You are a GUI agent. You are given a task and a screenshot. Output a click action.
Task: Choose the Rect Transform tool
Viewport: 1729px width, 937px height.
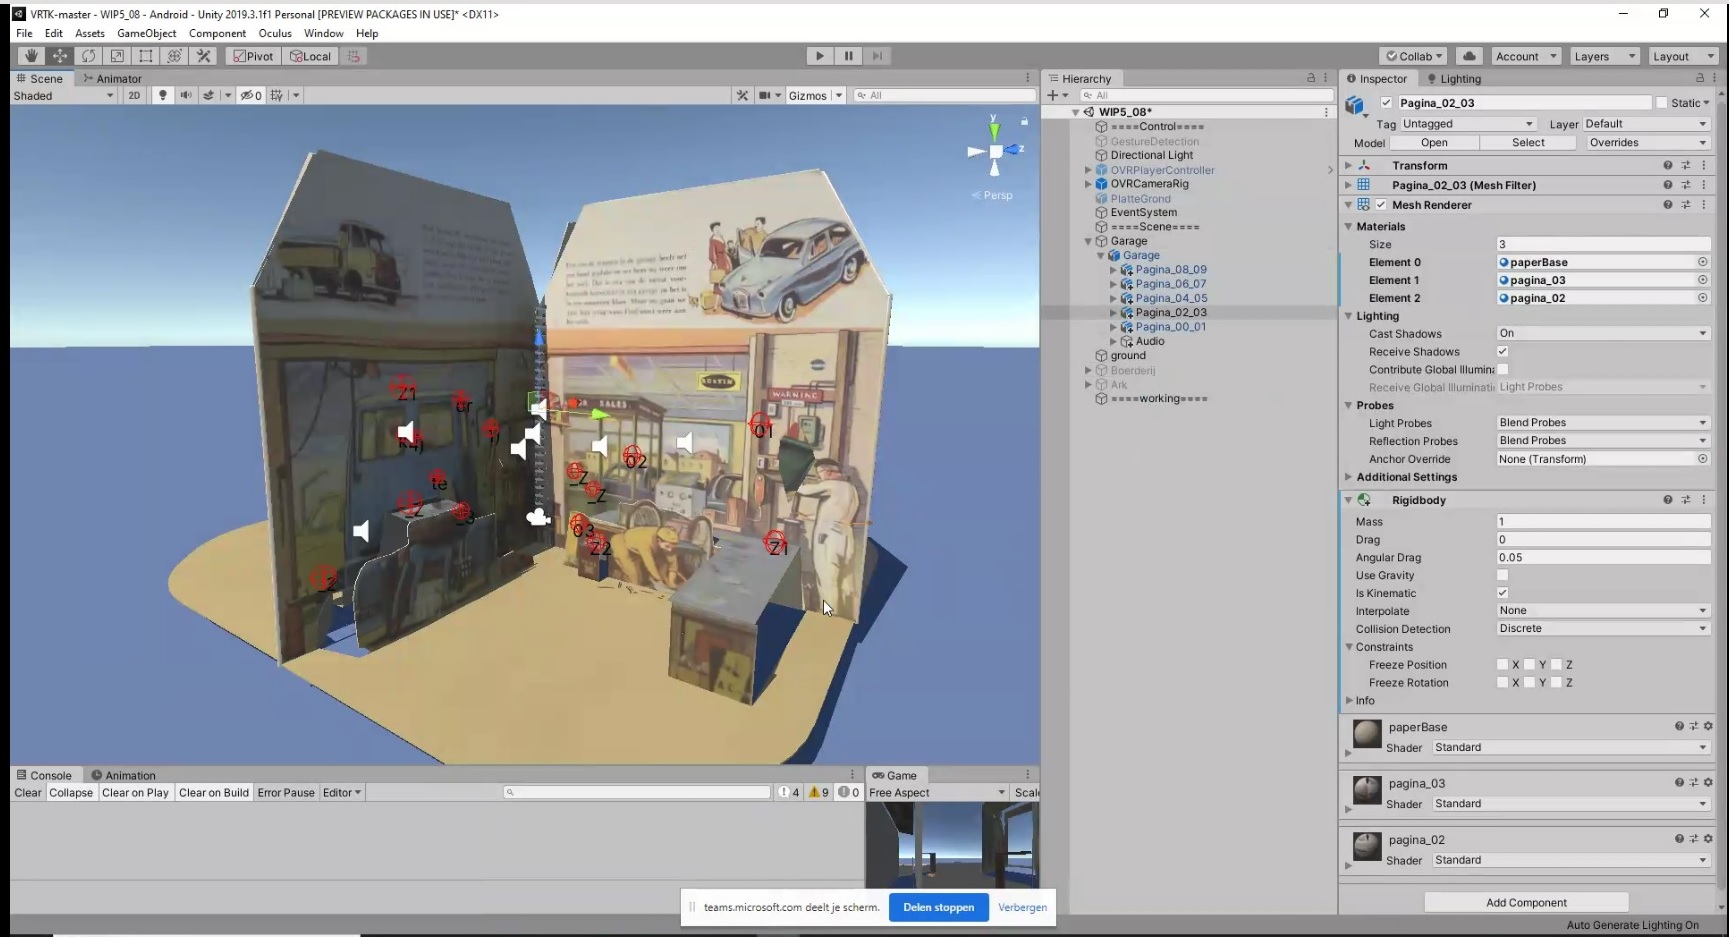146,56
